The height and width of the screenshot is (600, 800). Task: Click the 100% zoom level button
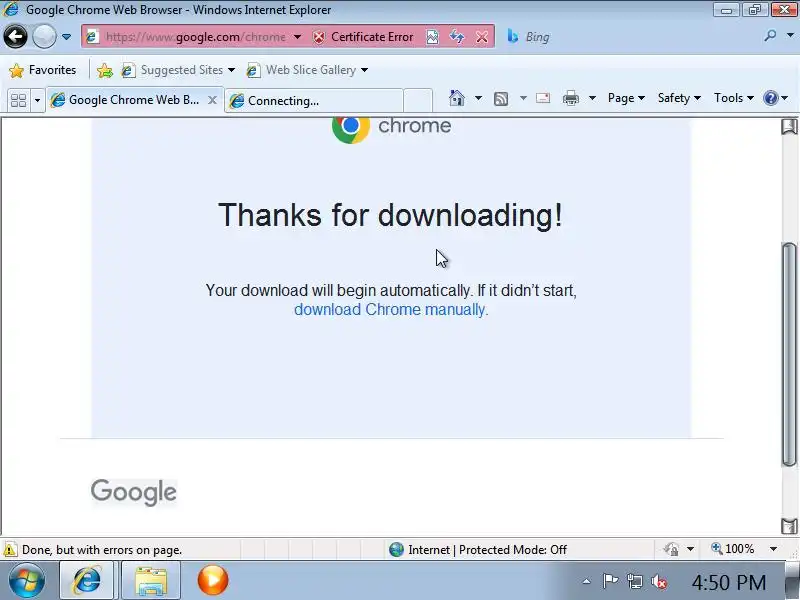pyautogui.click(x=733, y=549)
